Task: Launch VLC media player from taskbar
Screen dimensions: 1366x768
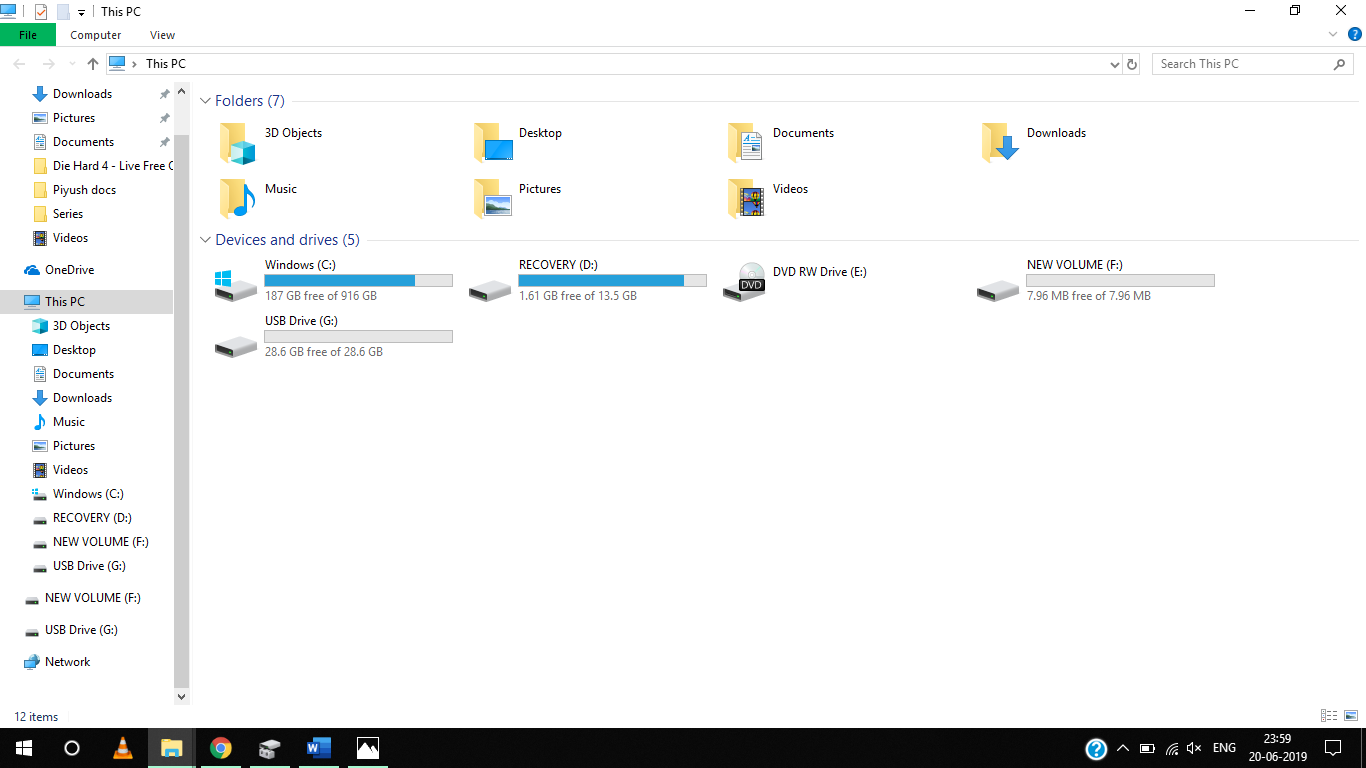Action: pos(123,748)
